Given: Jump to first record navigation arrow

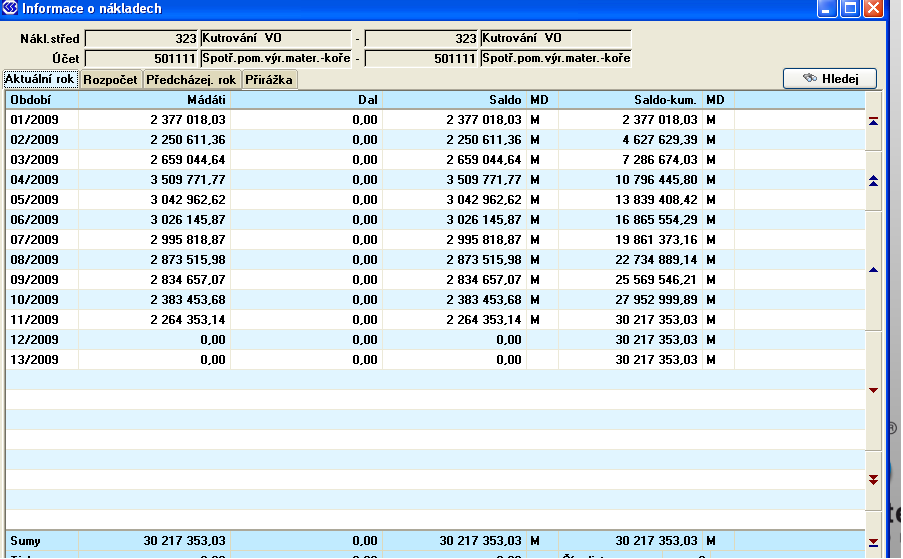Looking at the screenshot, I should coord(873,121).
